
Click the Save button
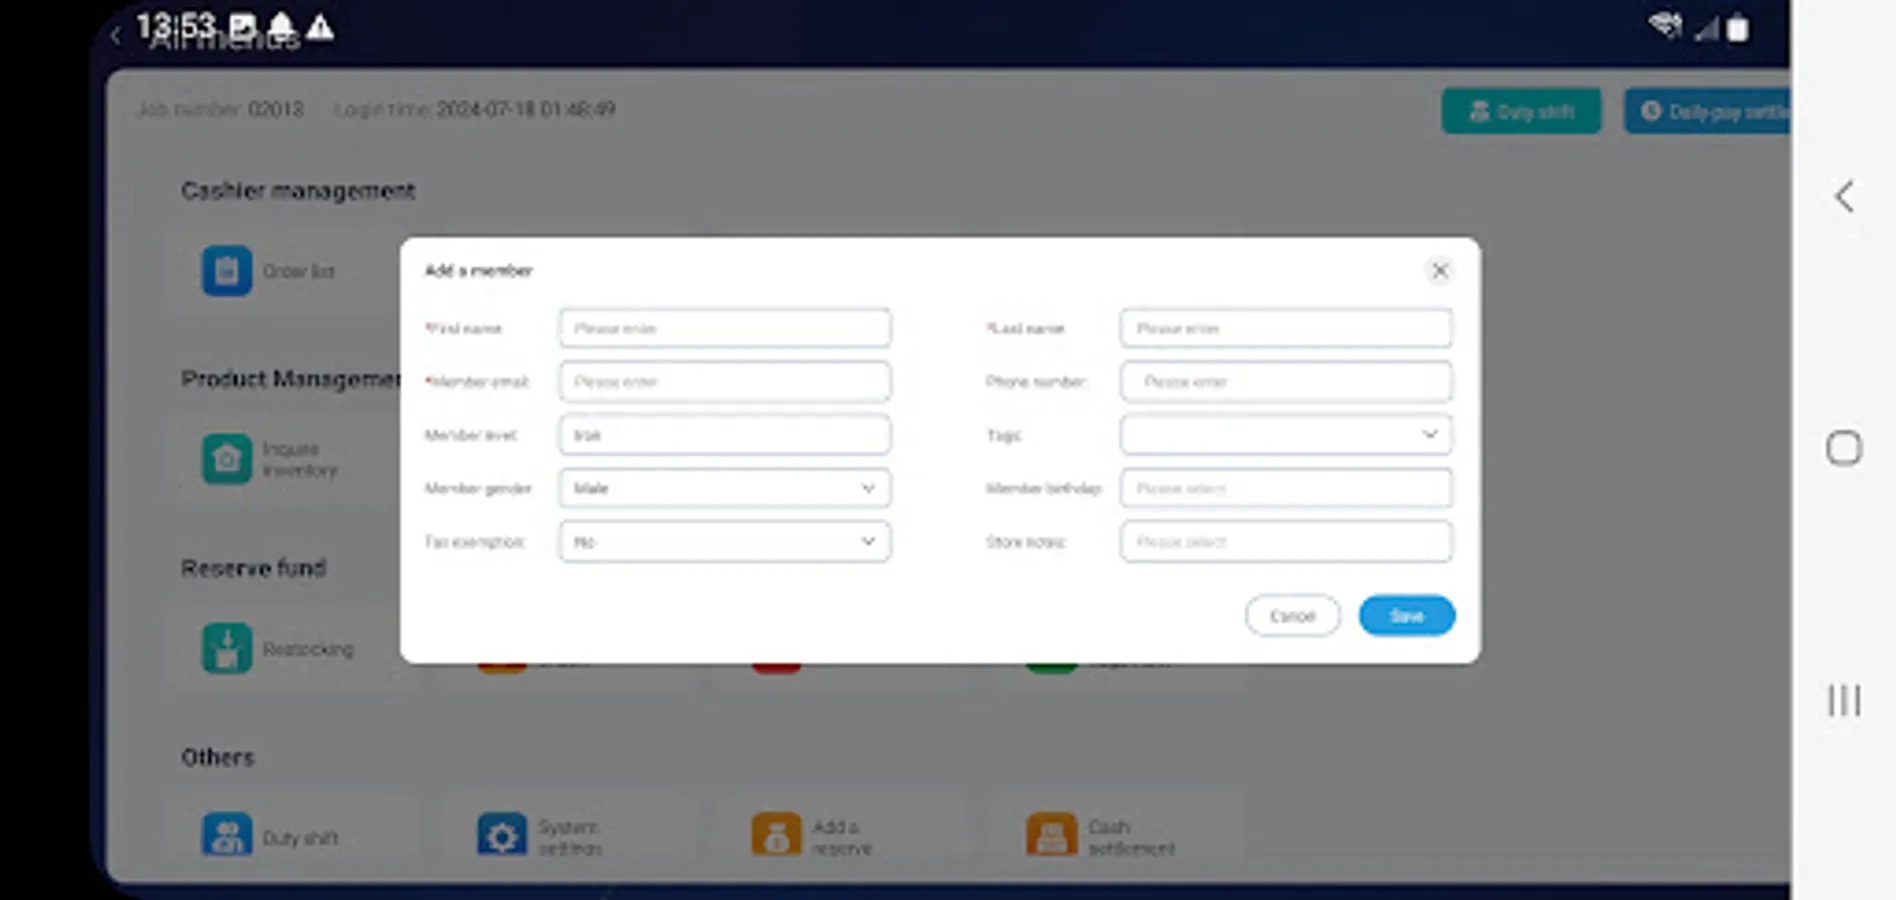1406,615
